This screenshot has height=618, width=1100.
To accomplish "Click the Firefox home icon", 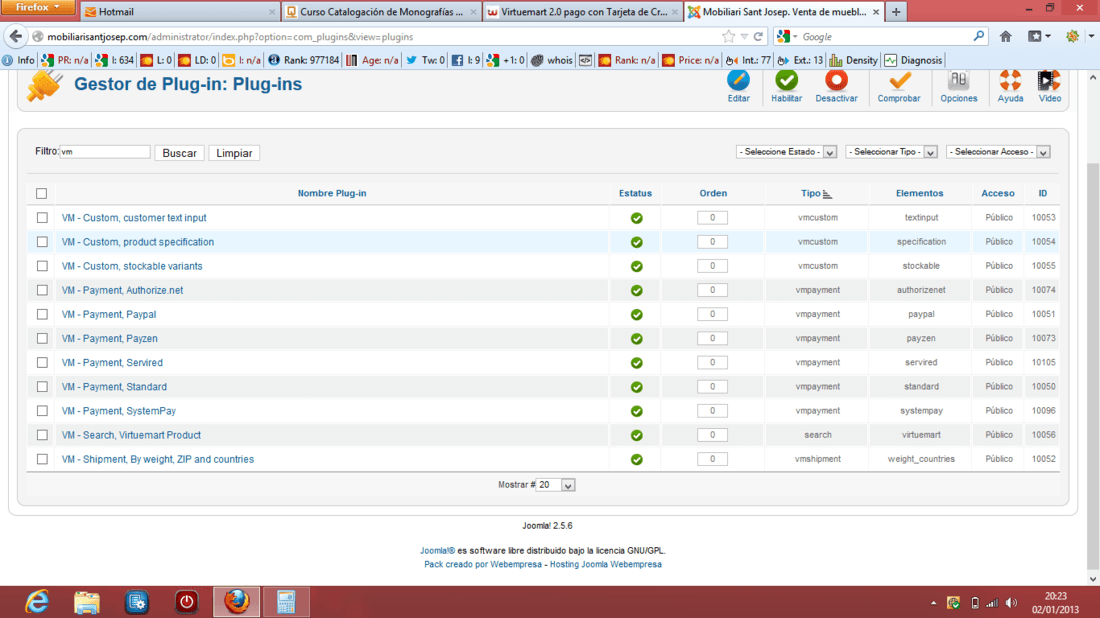I will pyautogui.click(x=1005, y=36).
